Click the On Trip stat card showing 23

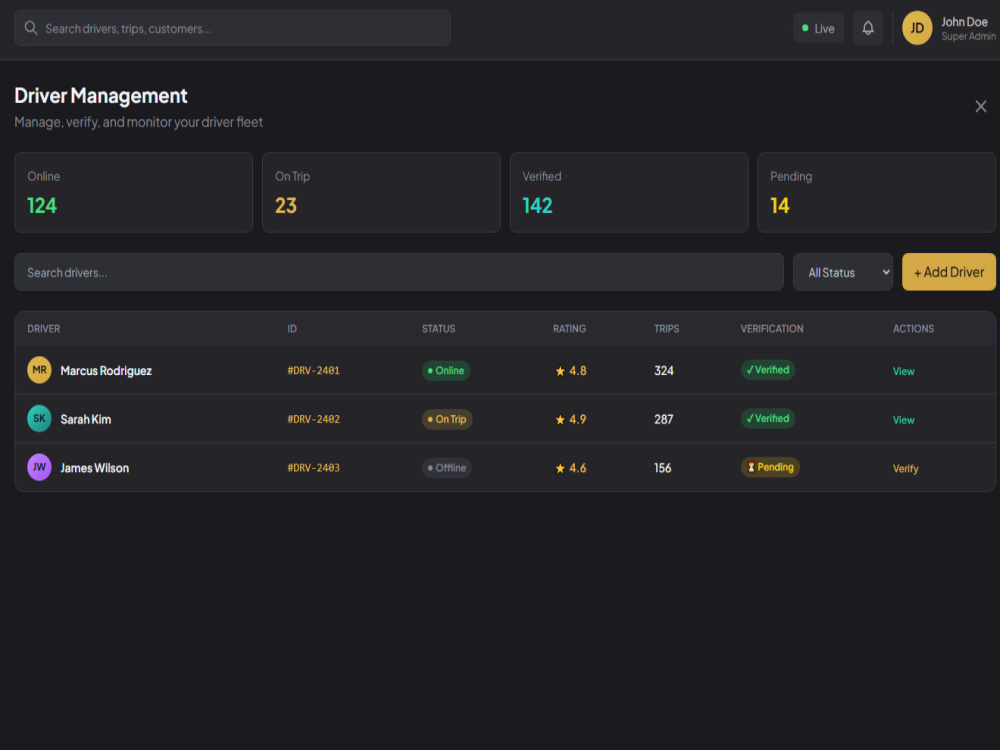coord(381,193)
